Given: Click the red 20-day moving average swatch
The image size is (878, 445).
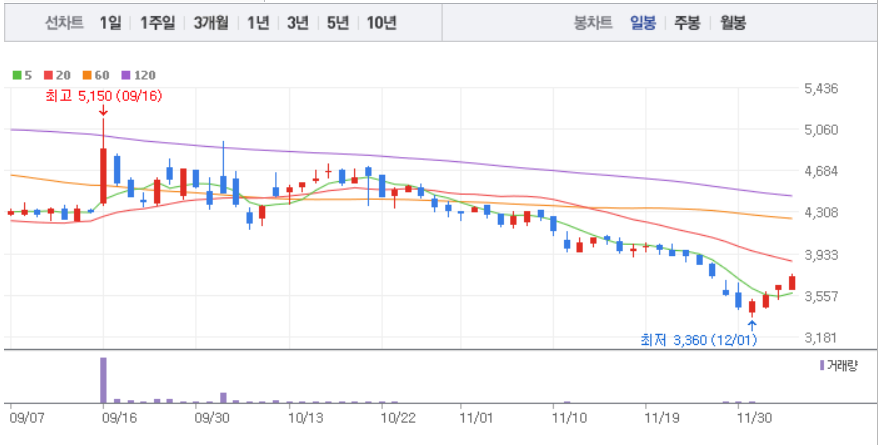Looking at the screenshot, I should pos(48,75).
